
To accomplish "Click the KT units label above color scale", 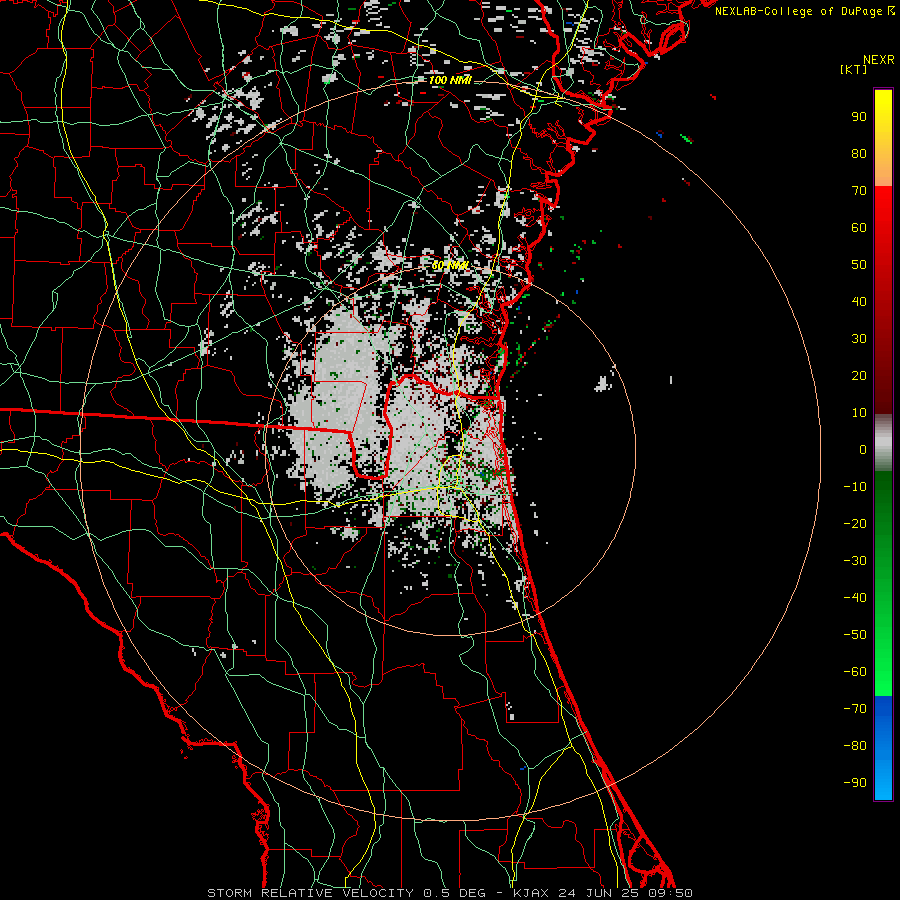I will (x=854, y=69).
